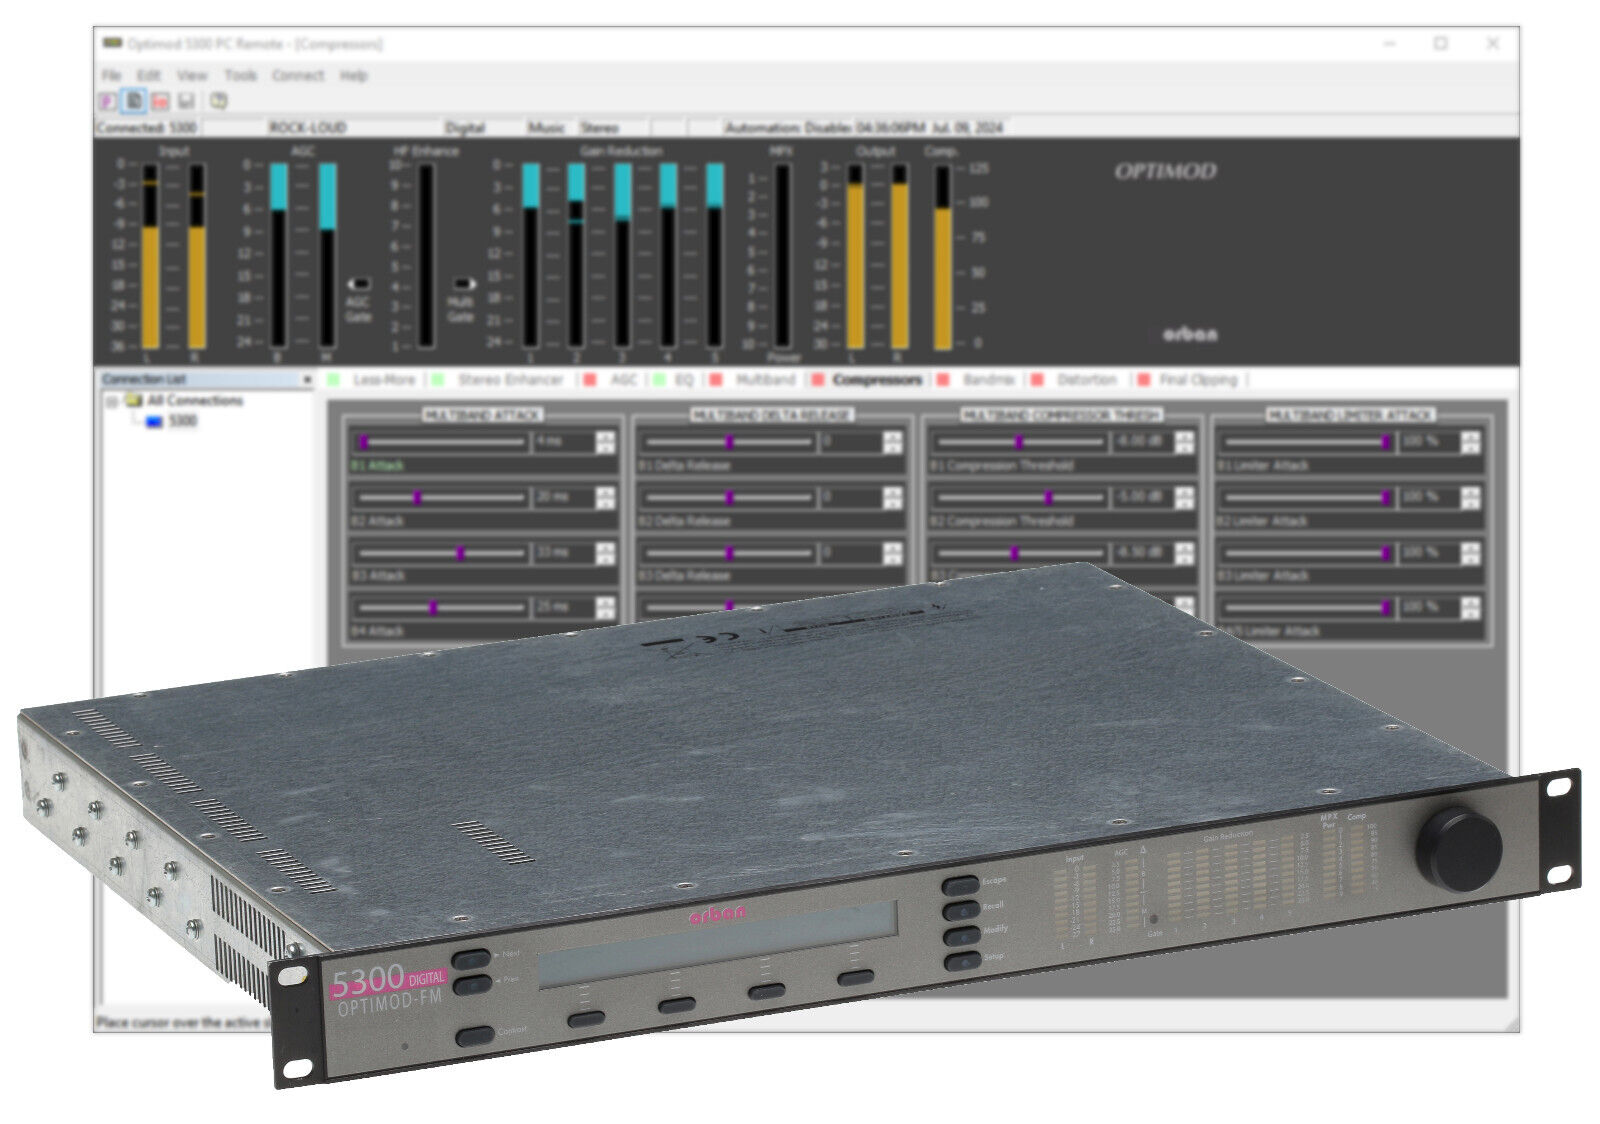1600x1124 pixels.
Task: Select the Compressors tab
Action: (868, 380)
